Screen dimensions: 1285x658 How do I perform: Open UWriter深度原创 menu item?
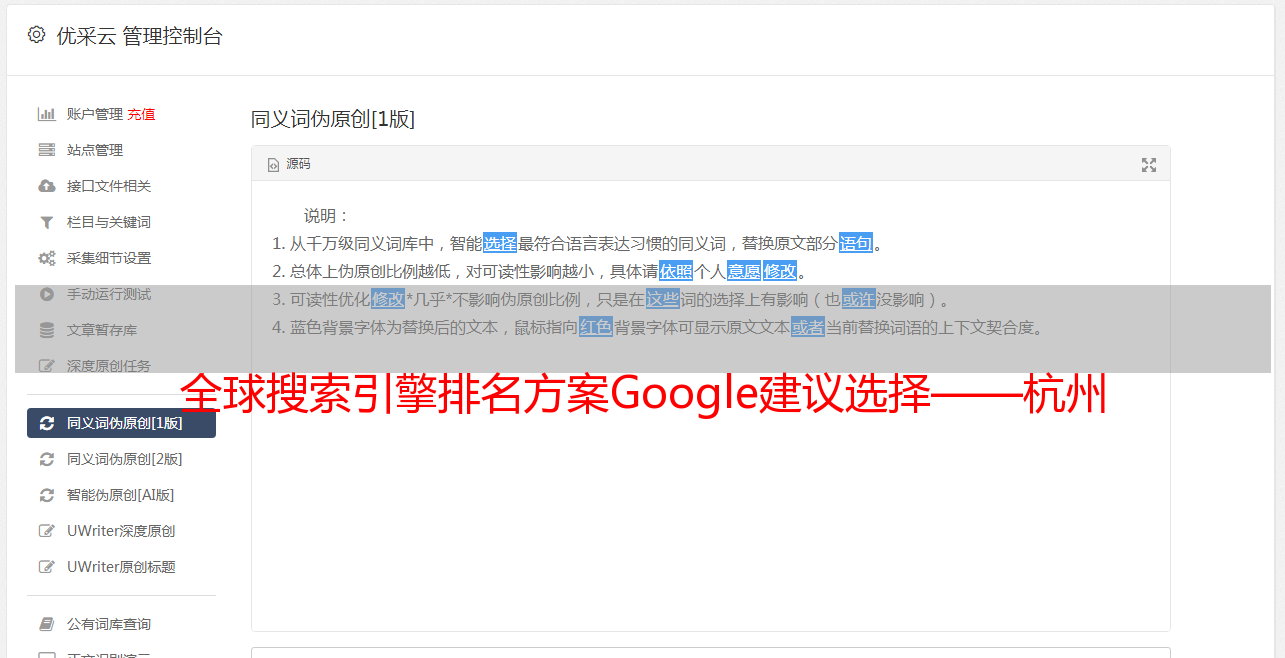[x=121, y=531]
